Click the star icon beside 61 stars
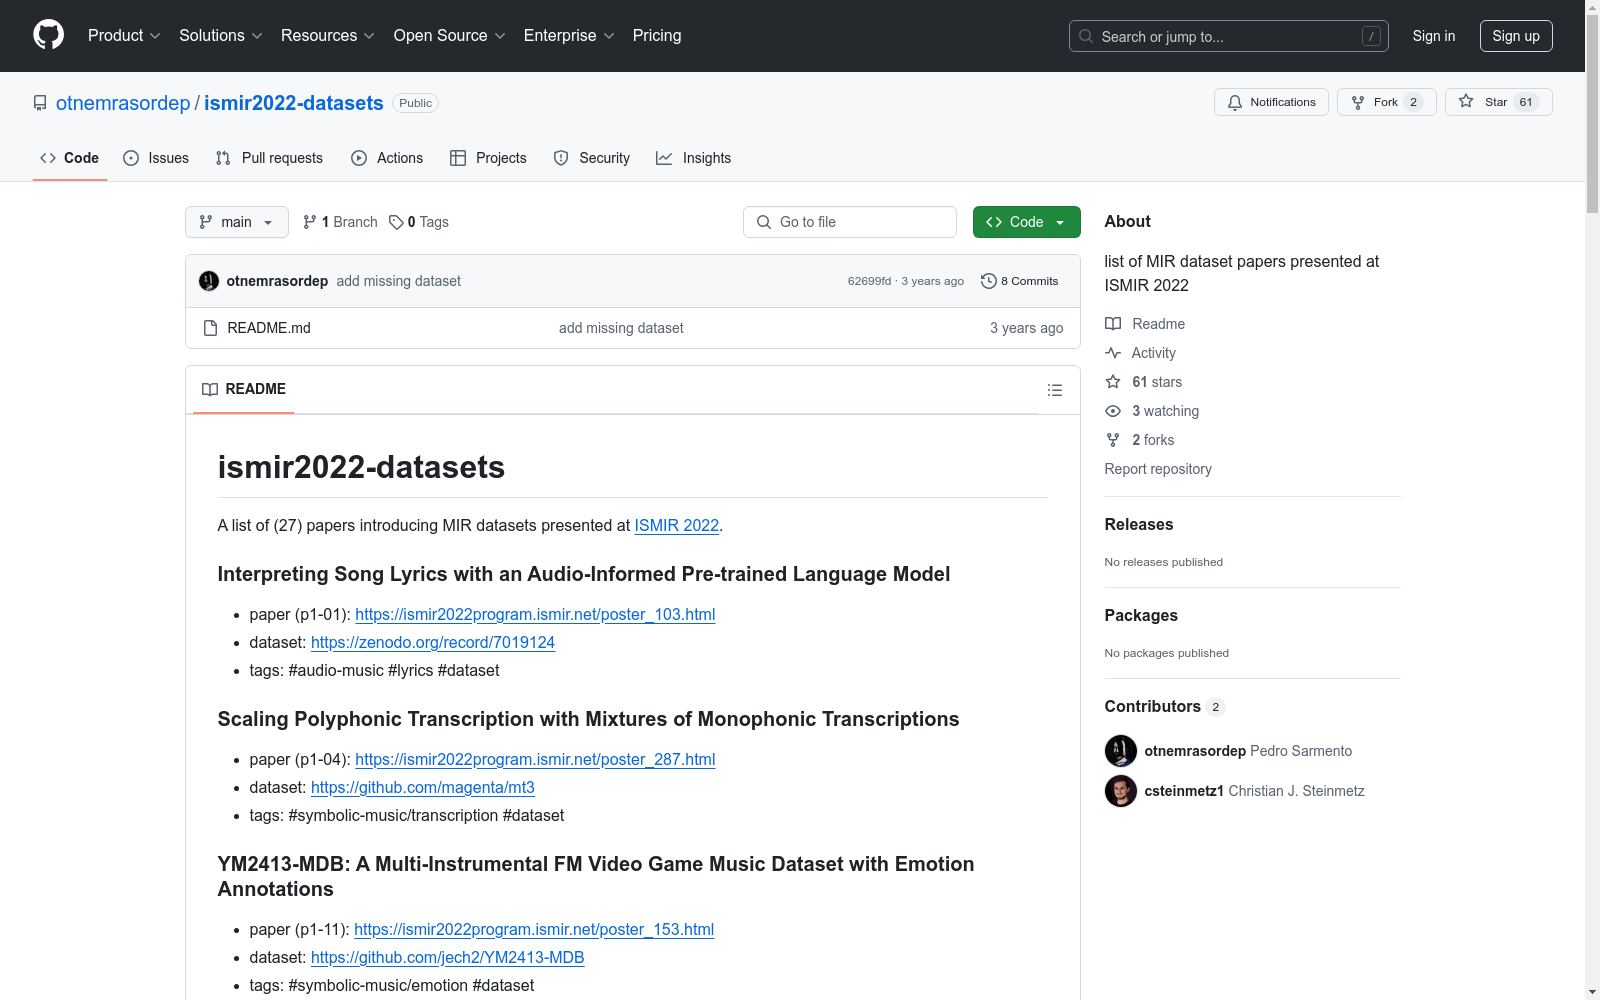The height and width of the screenshot is (1000, 1600). pos(1113,382)
